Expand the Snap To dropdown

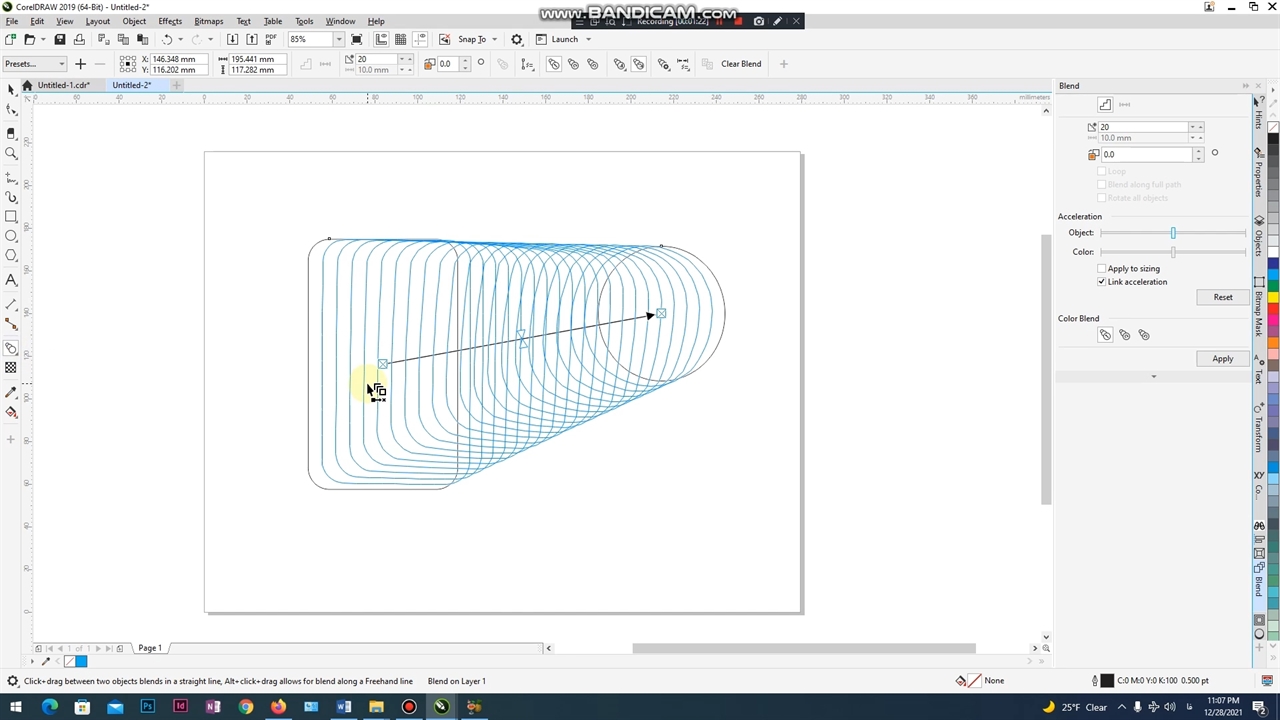click(x=494, y=39)
